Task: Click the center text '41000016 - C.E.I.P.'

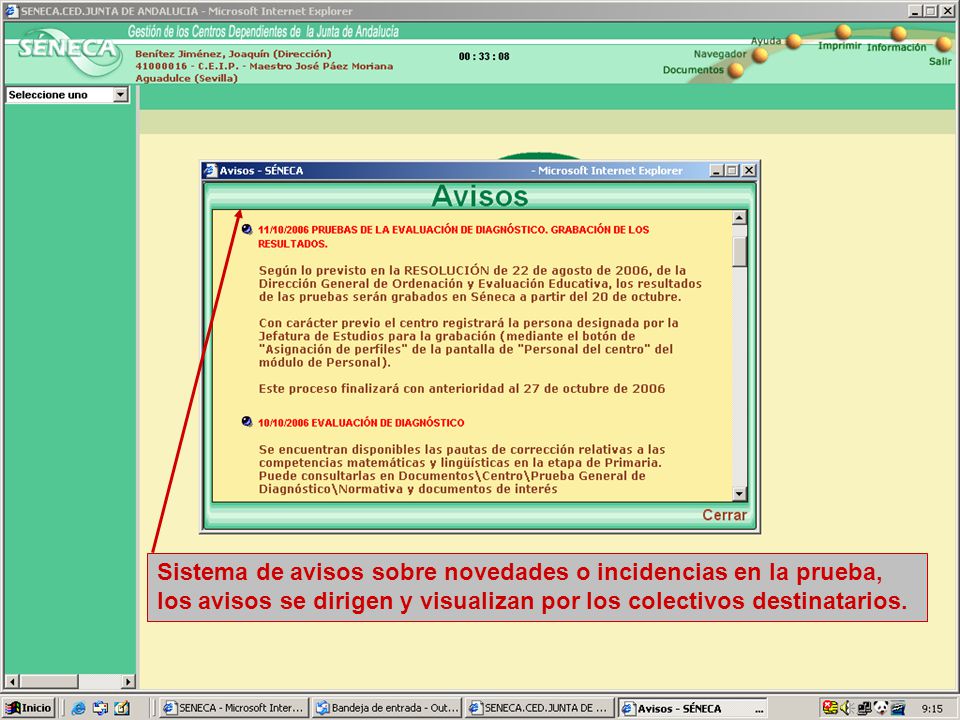Action: [x=189, y=66]
